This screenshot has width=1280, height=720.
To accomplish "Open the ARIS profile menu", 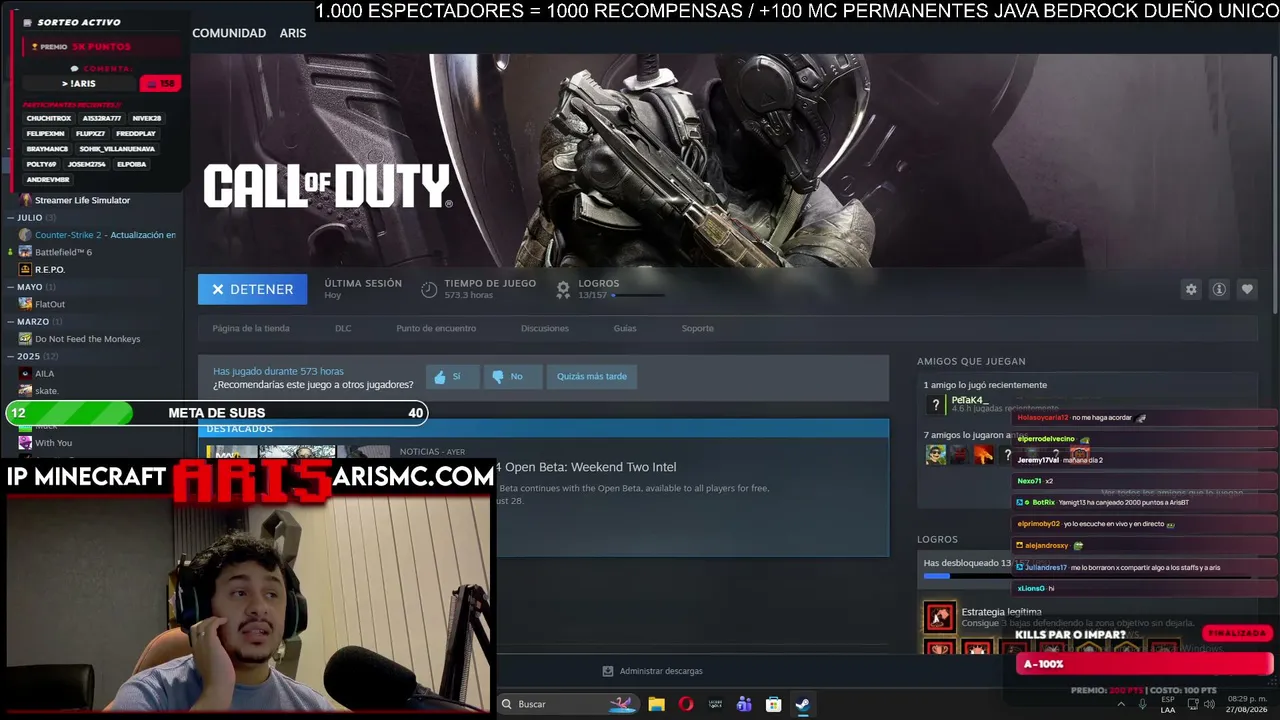I will tap(293, 33).
